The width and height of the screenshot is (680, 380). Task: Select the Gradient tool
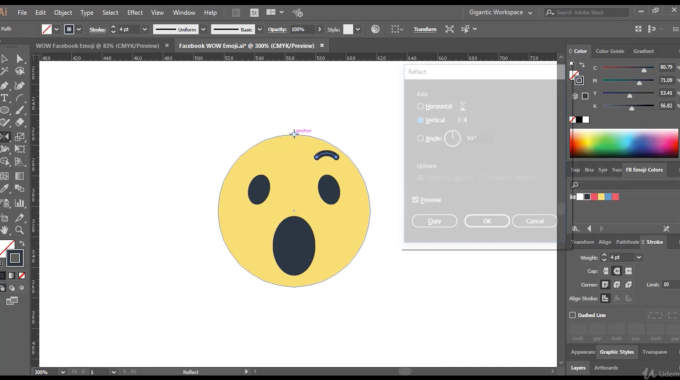pyautogui.click(x=20, y=176)
